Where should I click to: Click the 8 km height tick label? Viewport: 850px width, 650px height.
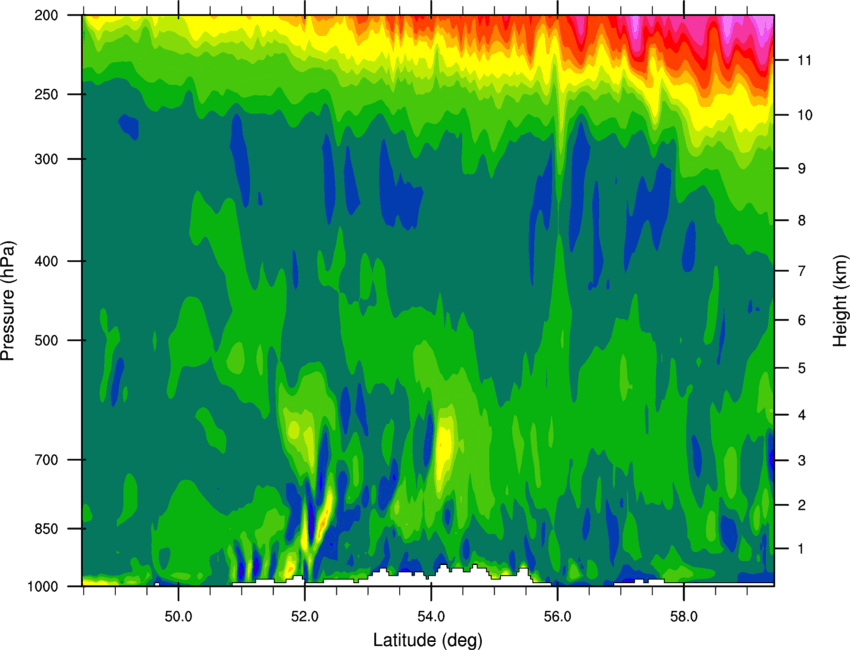[x=801, y=220]
